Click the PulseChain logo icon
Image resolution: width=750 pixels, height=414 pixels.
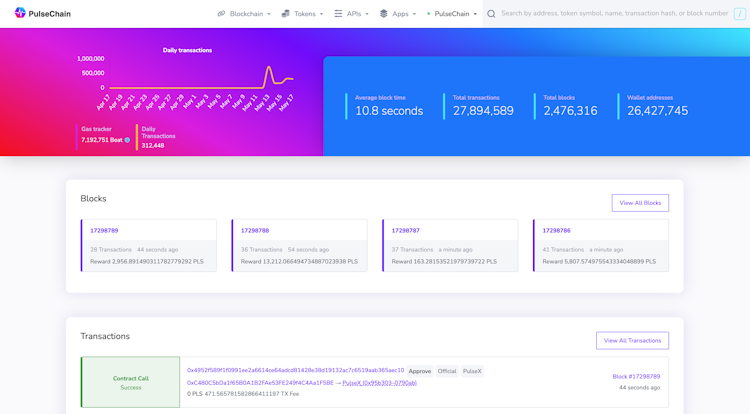click(20, 13)
